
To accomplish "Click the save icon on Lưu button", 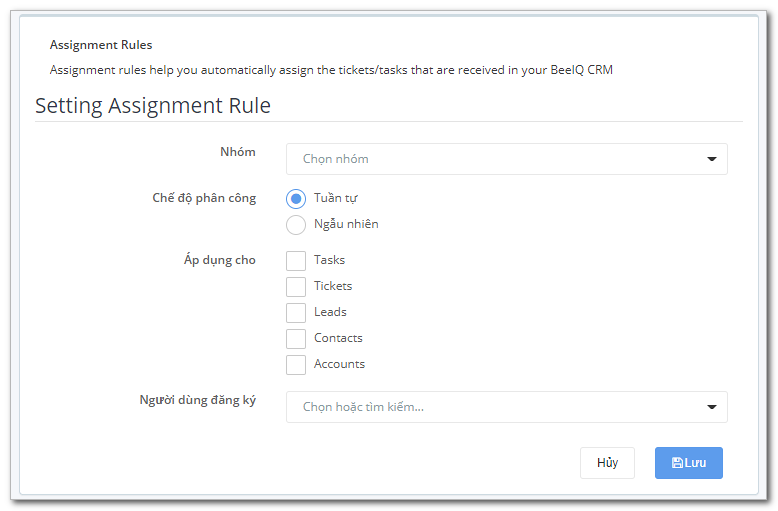I will 677,463.
